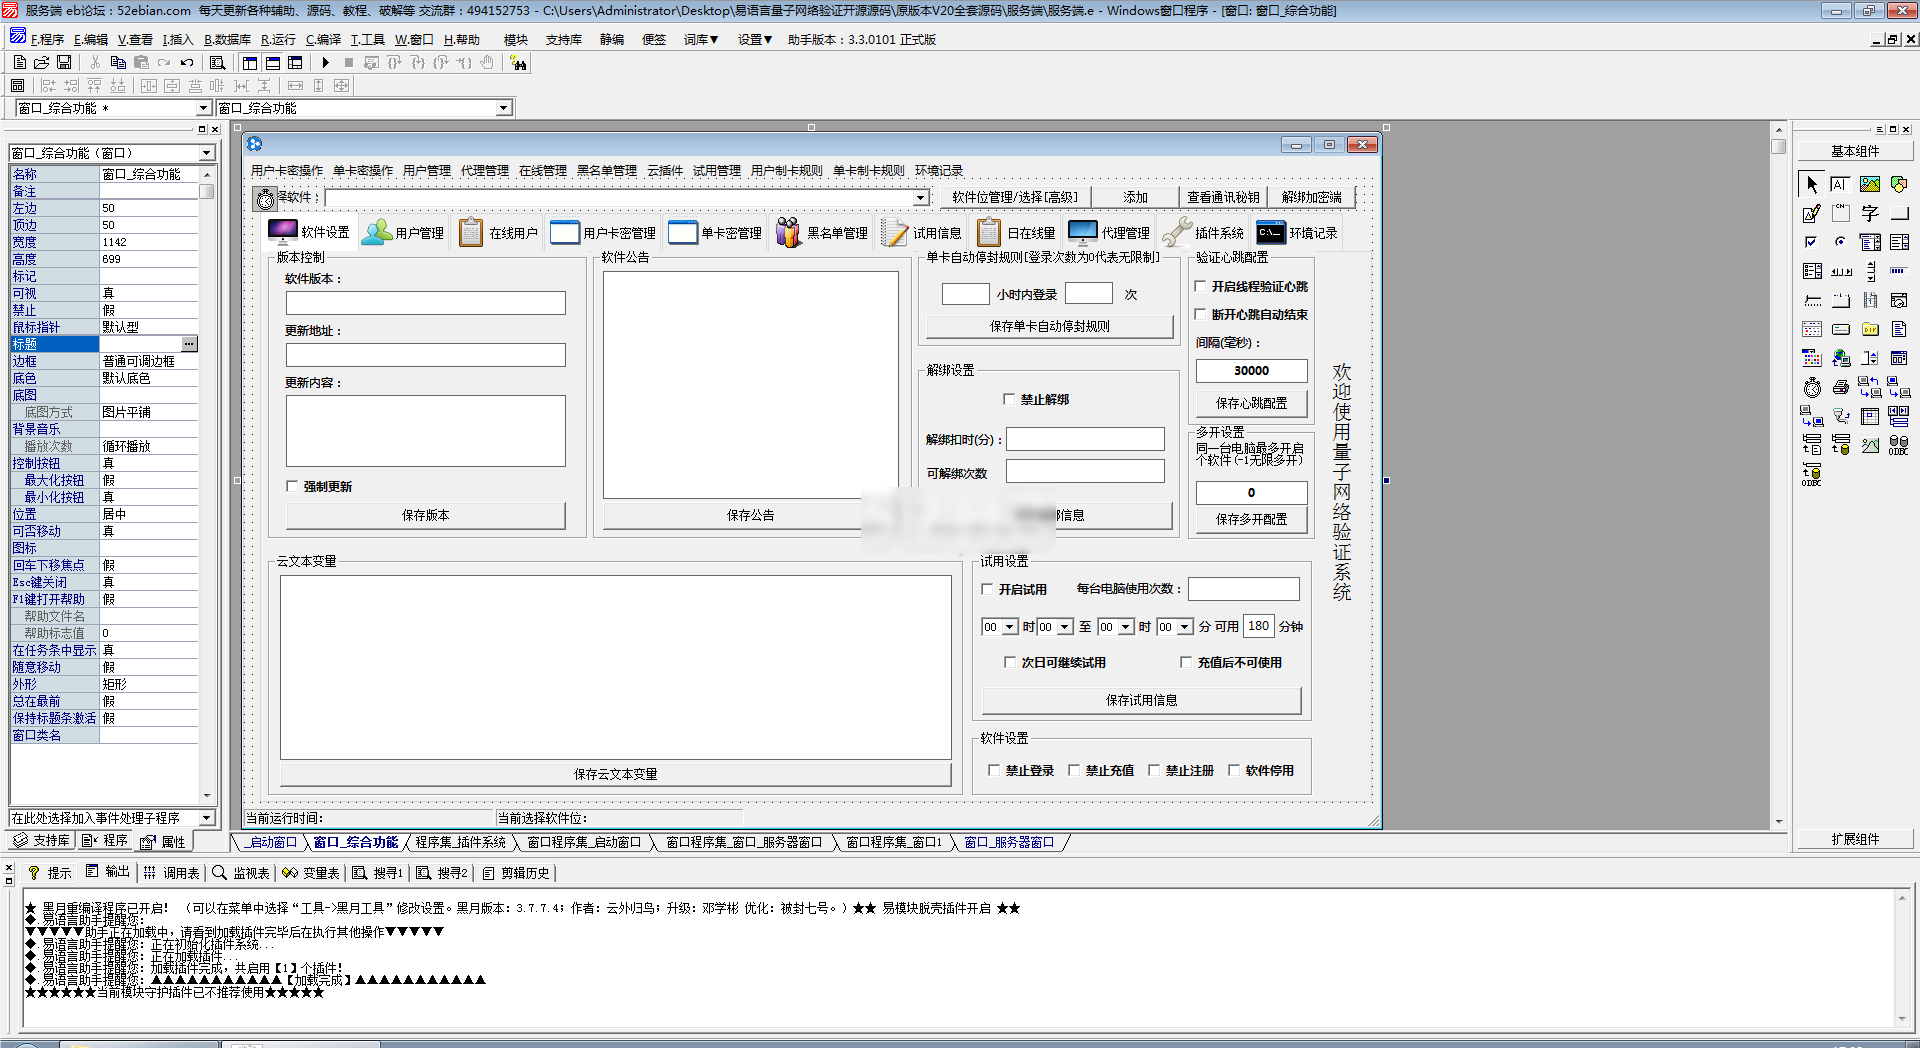Click the Open file toolbar icon
Image resolution: width=1920 pixels, height=1048 pixels.
tap(42, 62)
